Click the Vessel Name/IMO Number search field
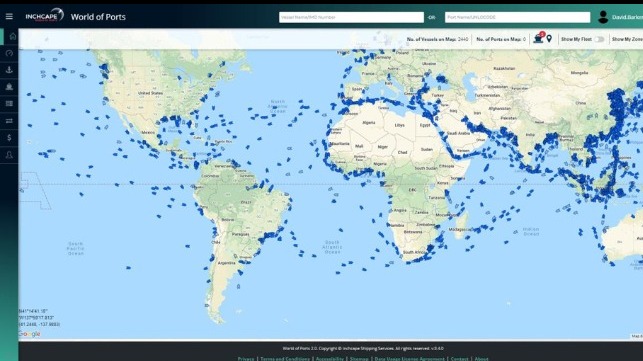The image size is (643, 361). (351, 17)
